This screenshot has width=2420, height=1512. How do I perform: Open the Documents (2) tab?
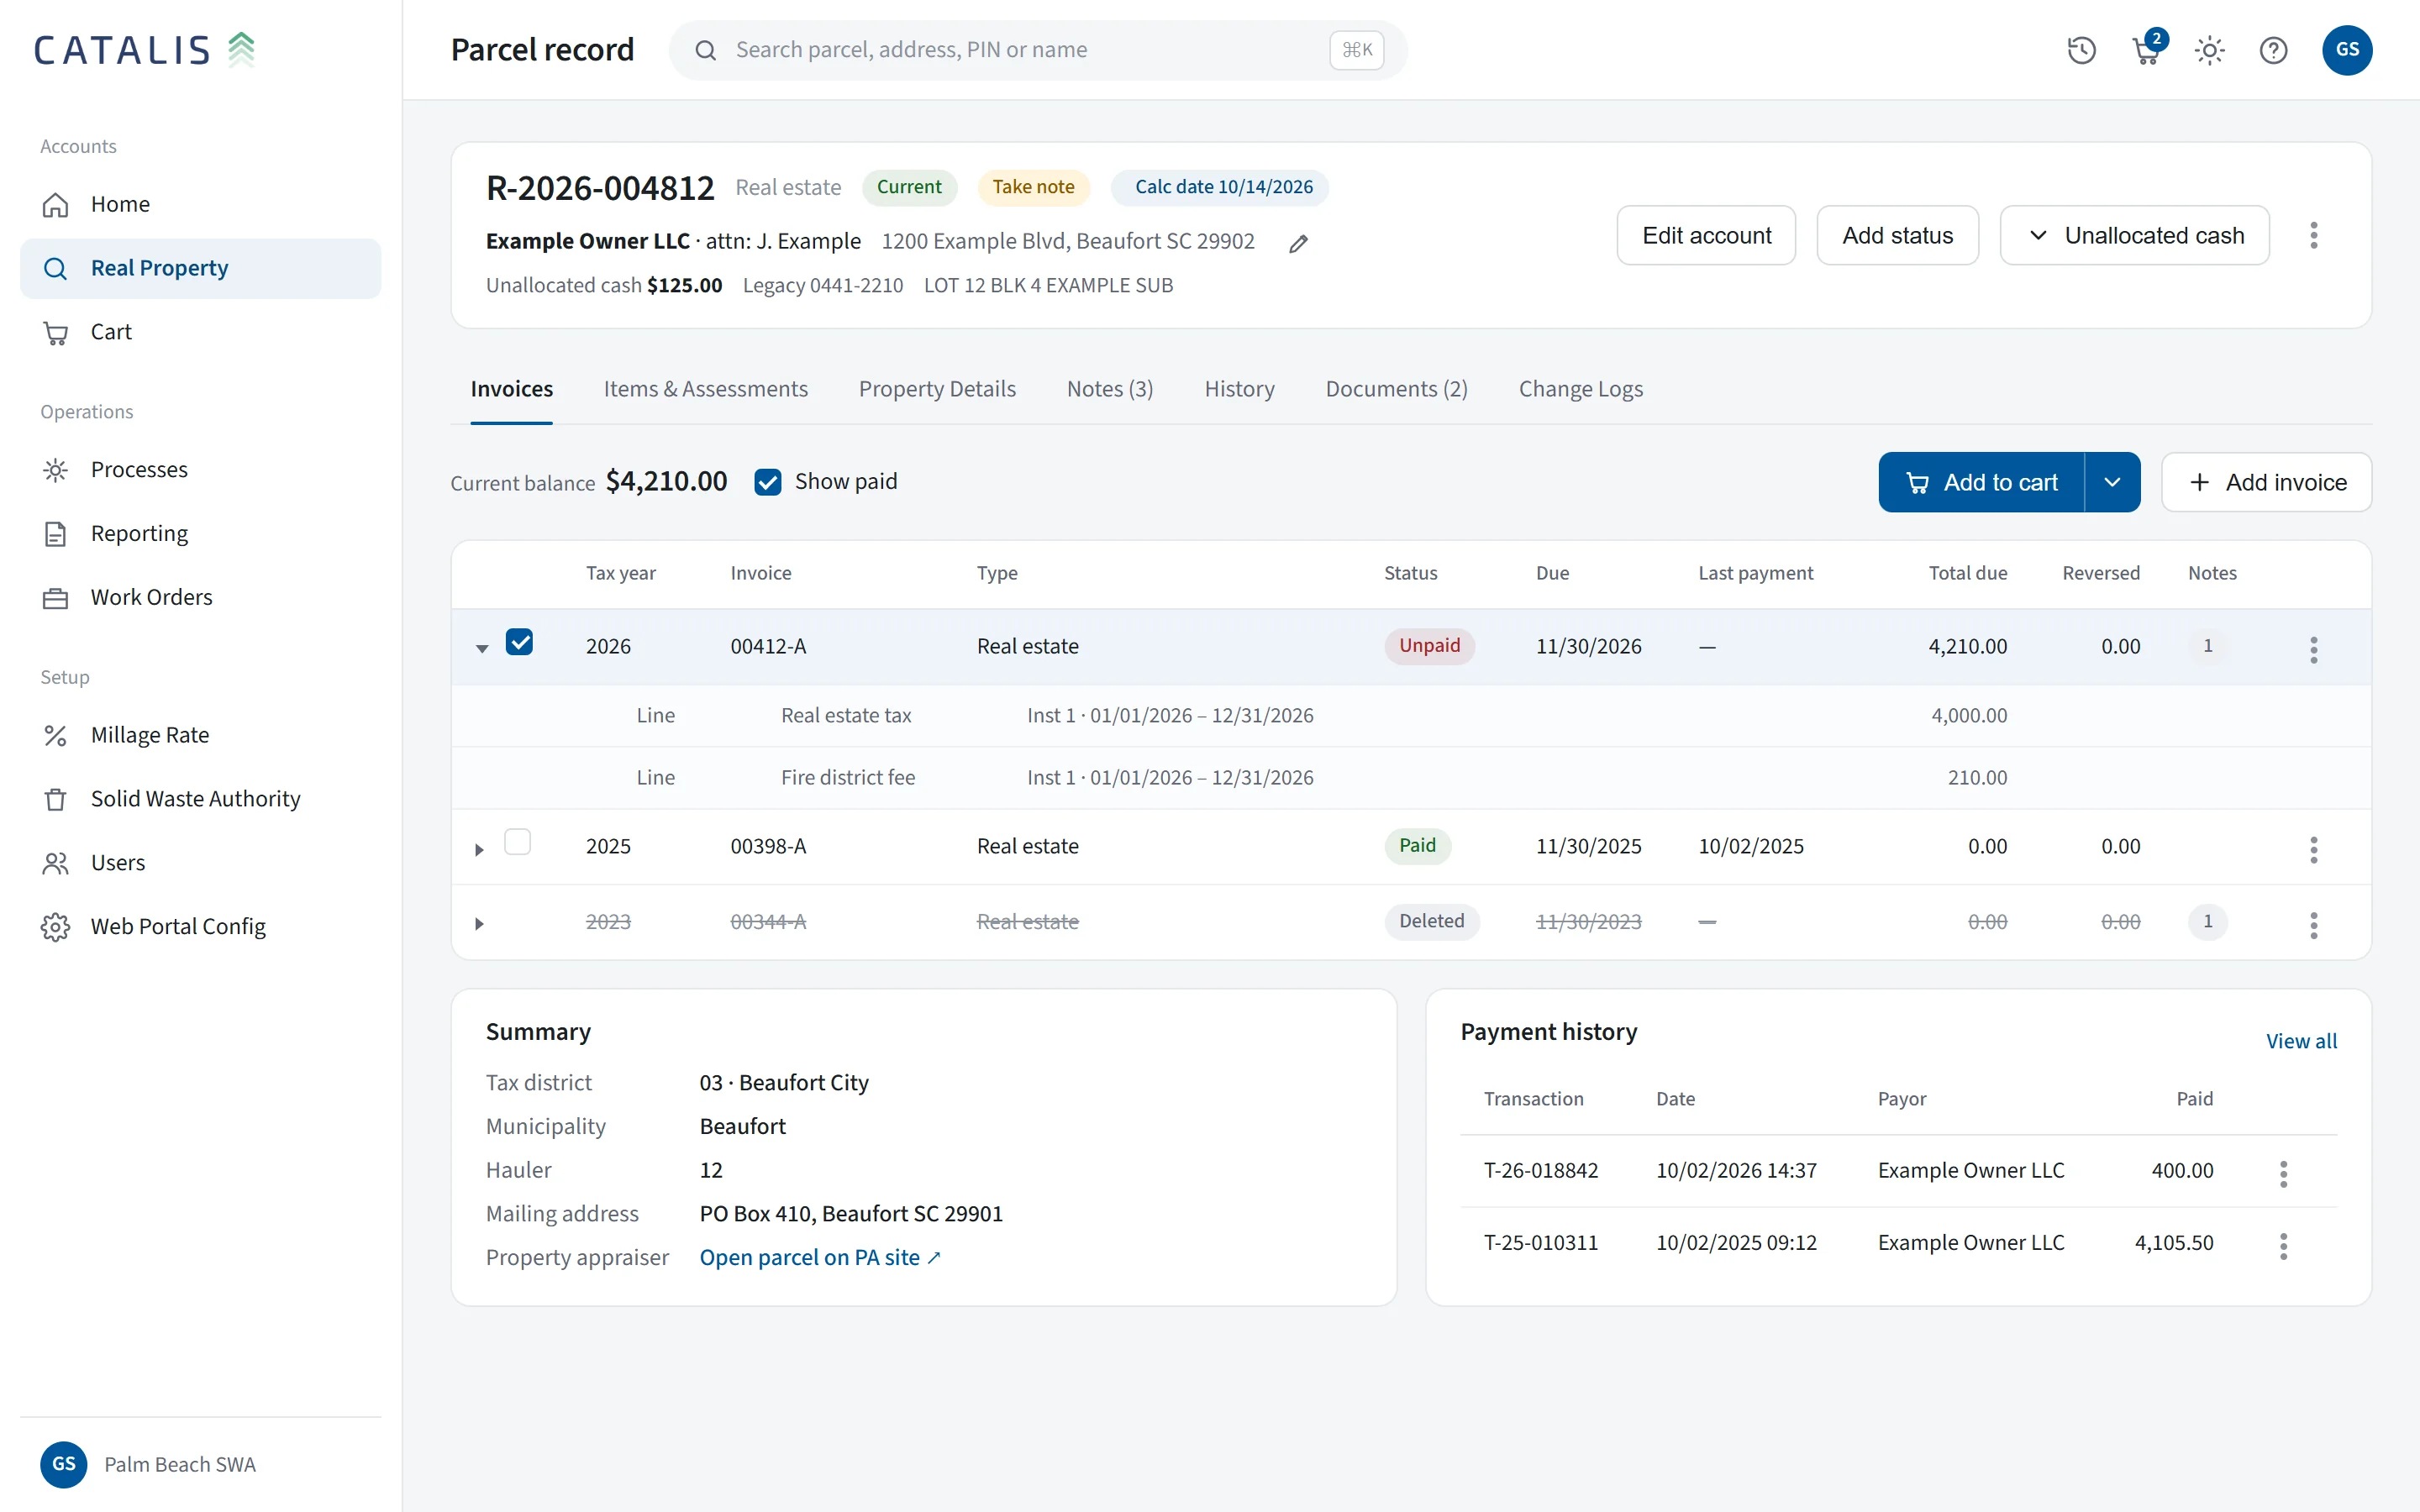[1396, 389]
